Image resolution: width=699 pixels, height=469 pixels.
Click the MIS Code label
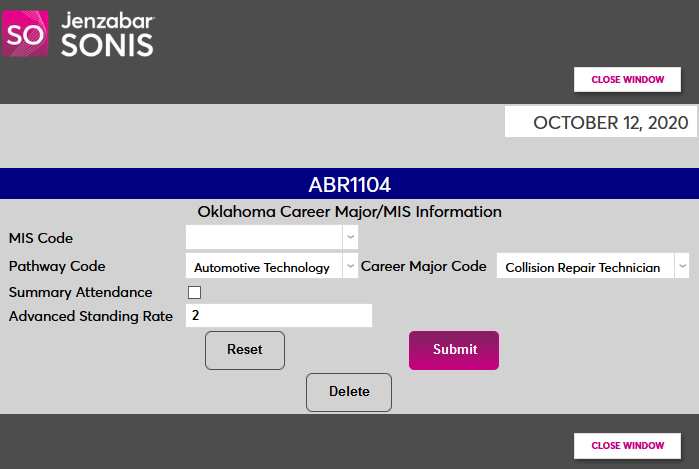pos(41,238)
